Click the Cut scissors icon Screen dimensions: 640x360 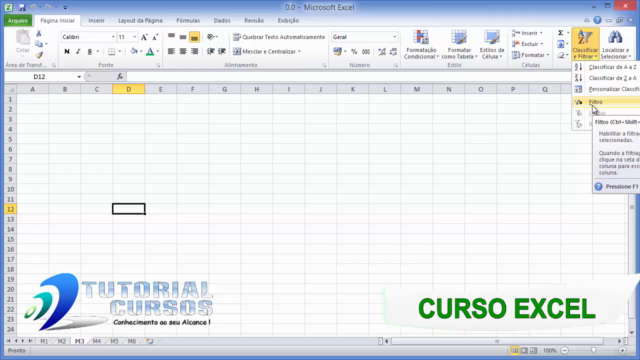point(39,33)
